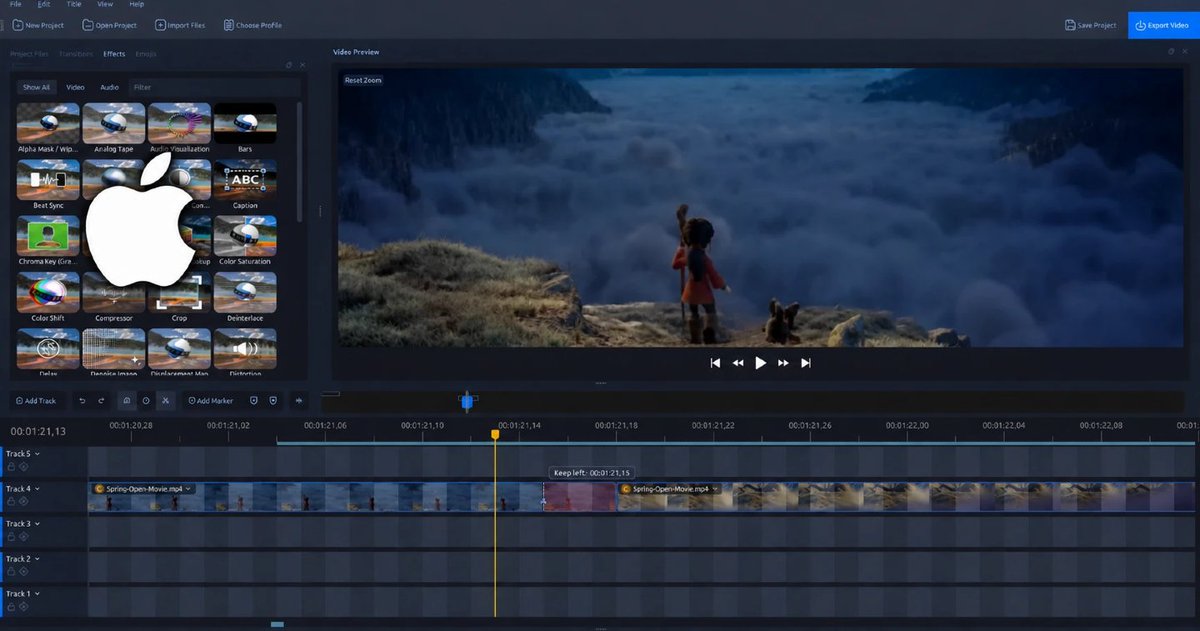1200x631 pixels.
Task: Choose the Beat Sync effect
Action: 48,184
